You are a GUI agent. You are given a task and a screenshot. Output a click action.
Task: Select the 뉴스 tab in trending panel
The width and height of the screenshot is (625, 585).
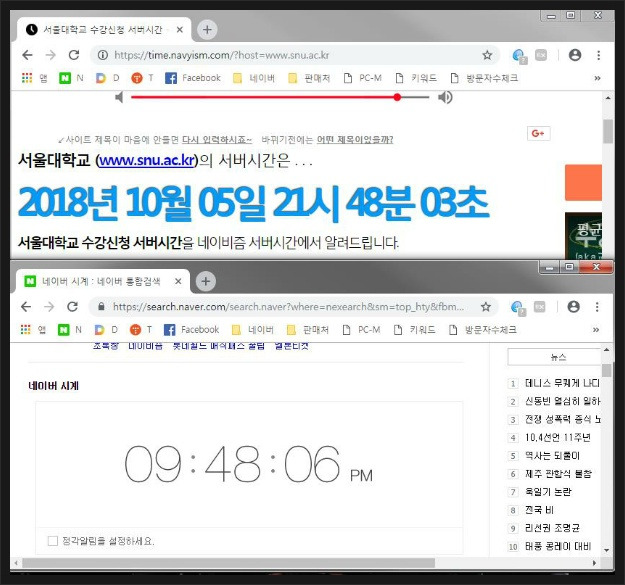(558, 357)
